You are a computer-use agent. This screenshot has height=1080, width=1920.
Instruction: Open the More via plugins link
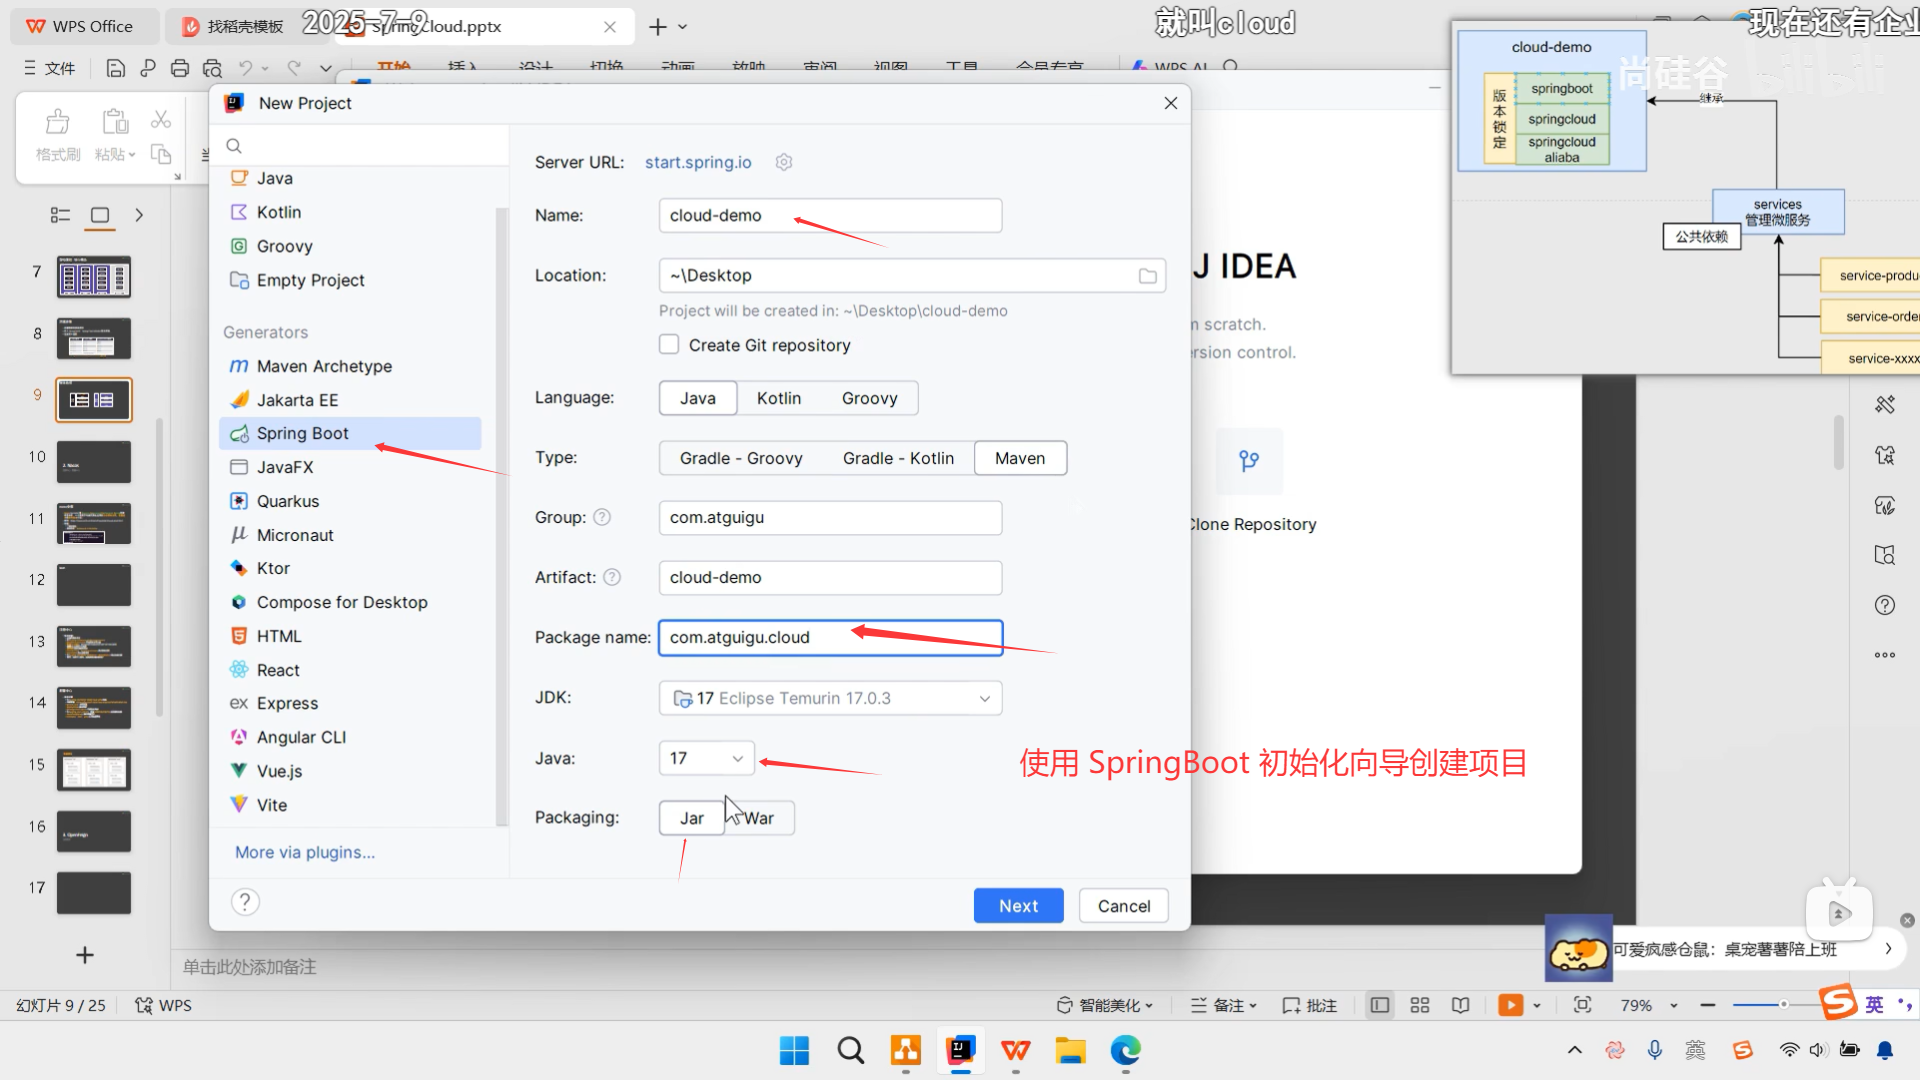tap(305, 852)
